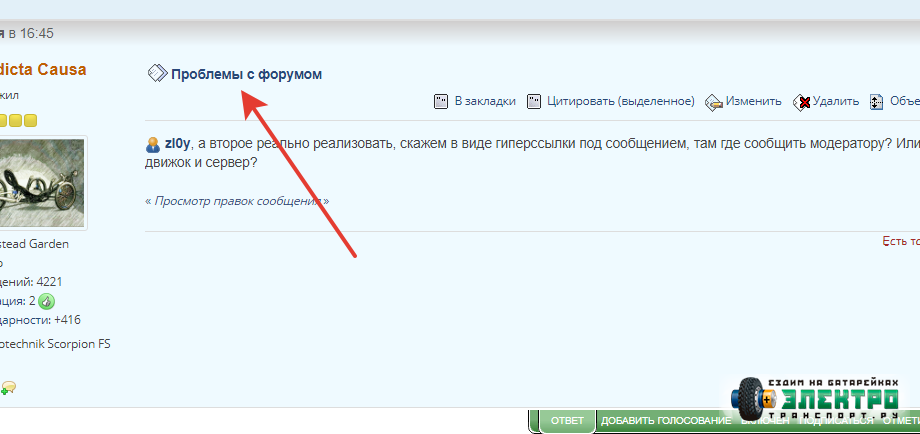Click the speech bubble icon under profile
Image resolution: width=920 pixels, height=434 pixels.
tap(8, 388)
